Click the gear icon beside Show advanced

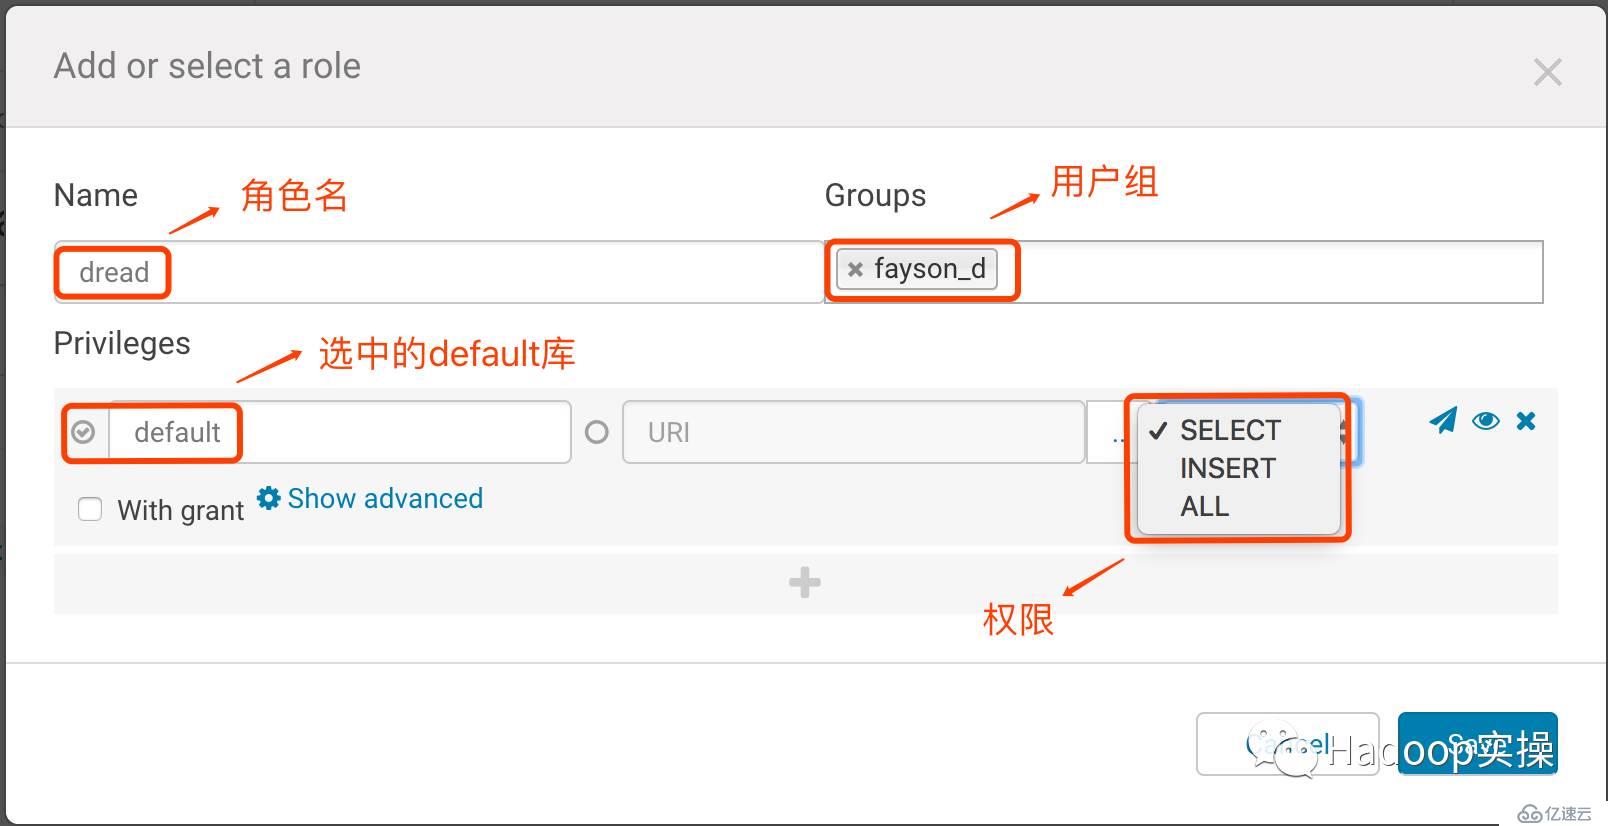tap(268, 498)
